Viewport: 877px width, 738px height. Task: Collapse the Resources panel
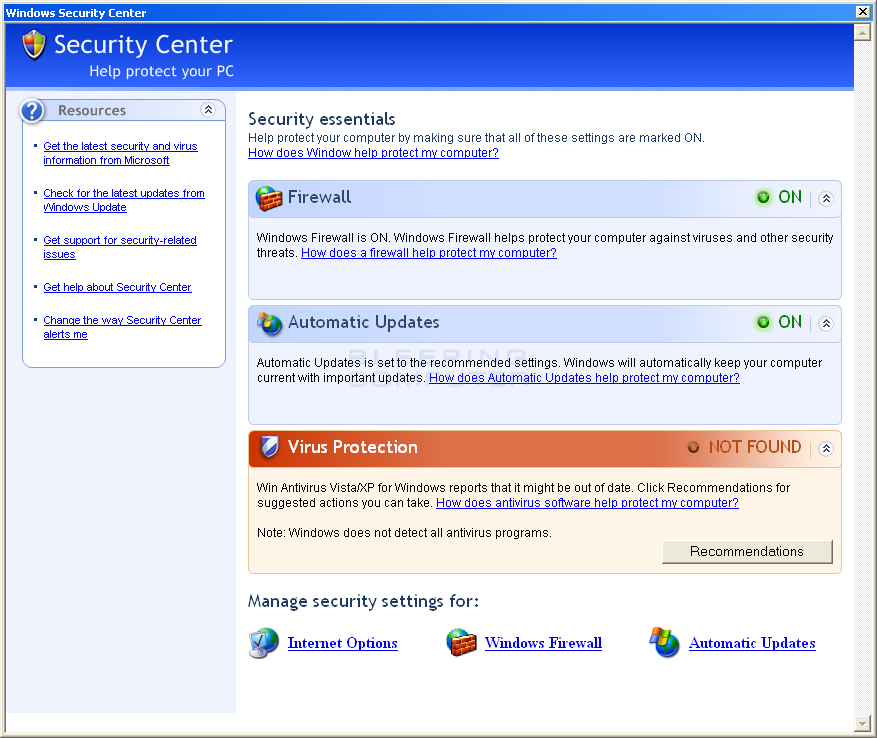pyautogui.click(x=208, y=110)
